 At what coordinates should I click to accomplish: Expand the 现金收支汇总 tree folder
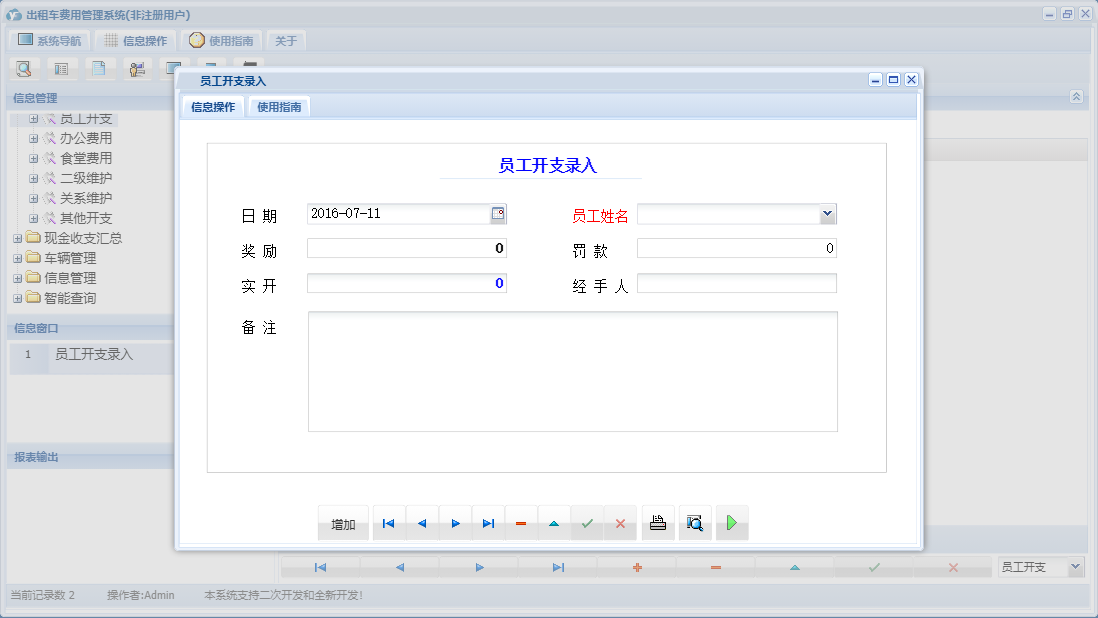[x=18, y=238]
